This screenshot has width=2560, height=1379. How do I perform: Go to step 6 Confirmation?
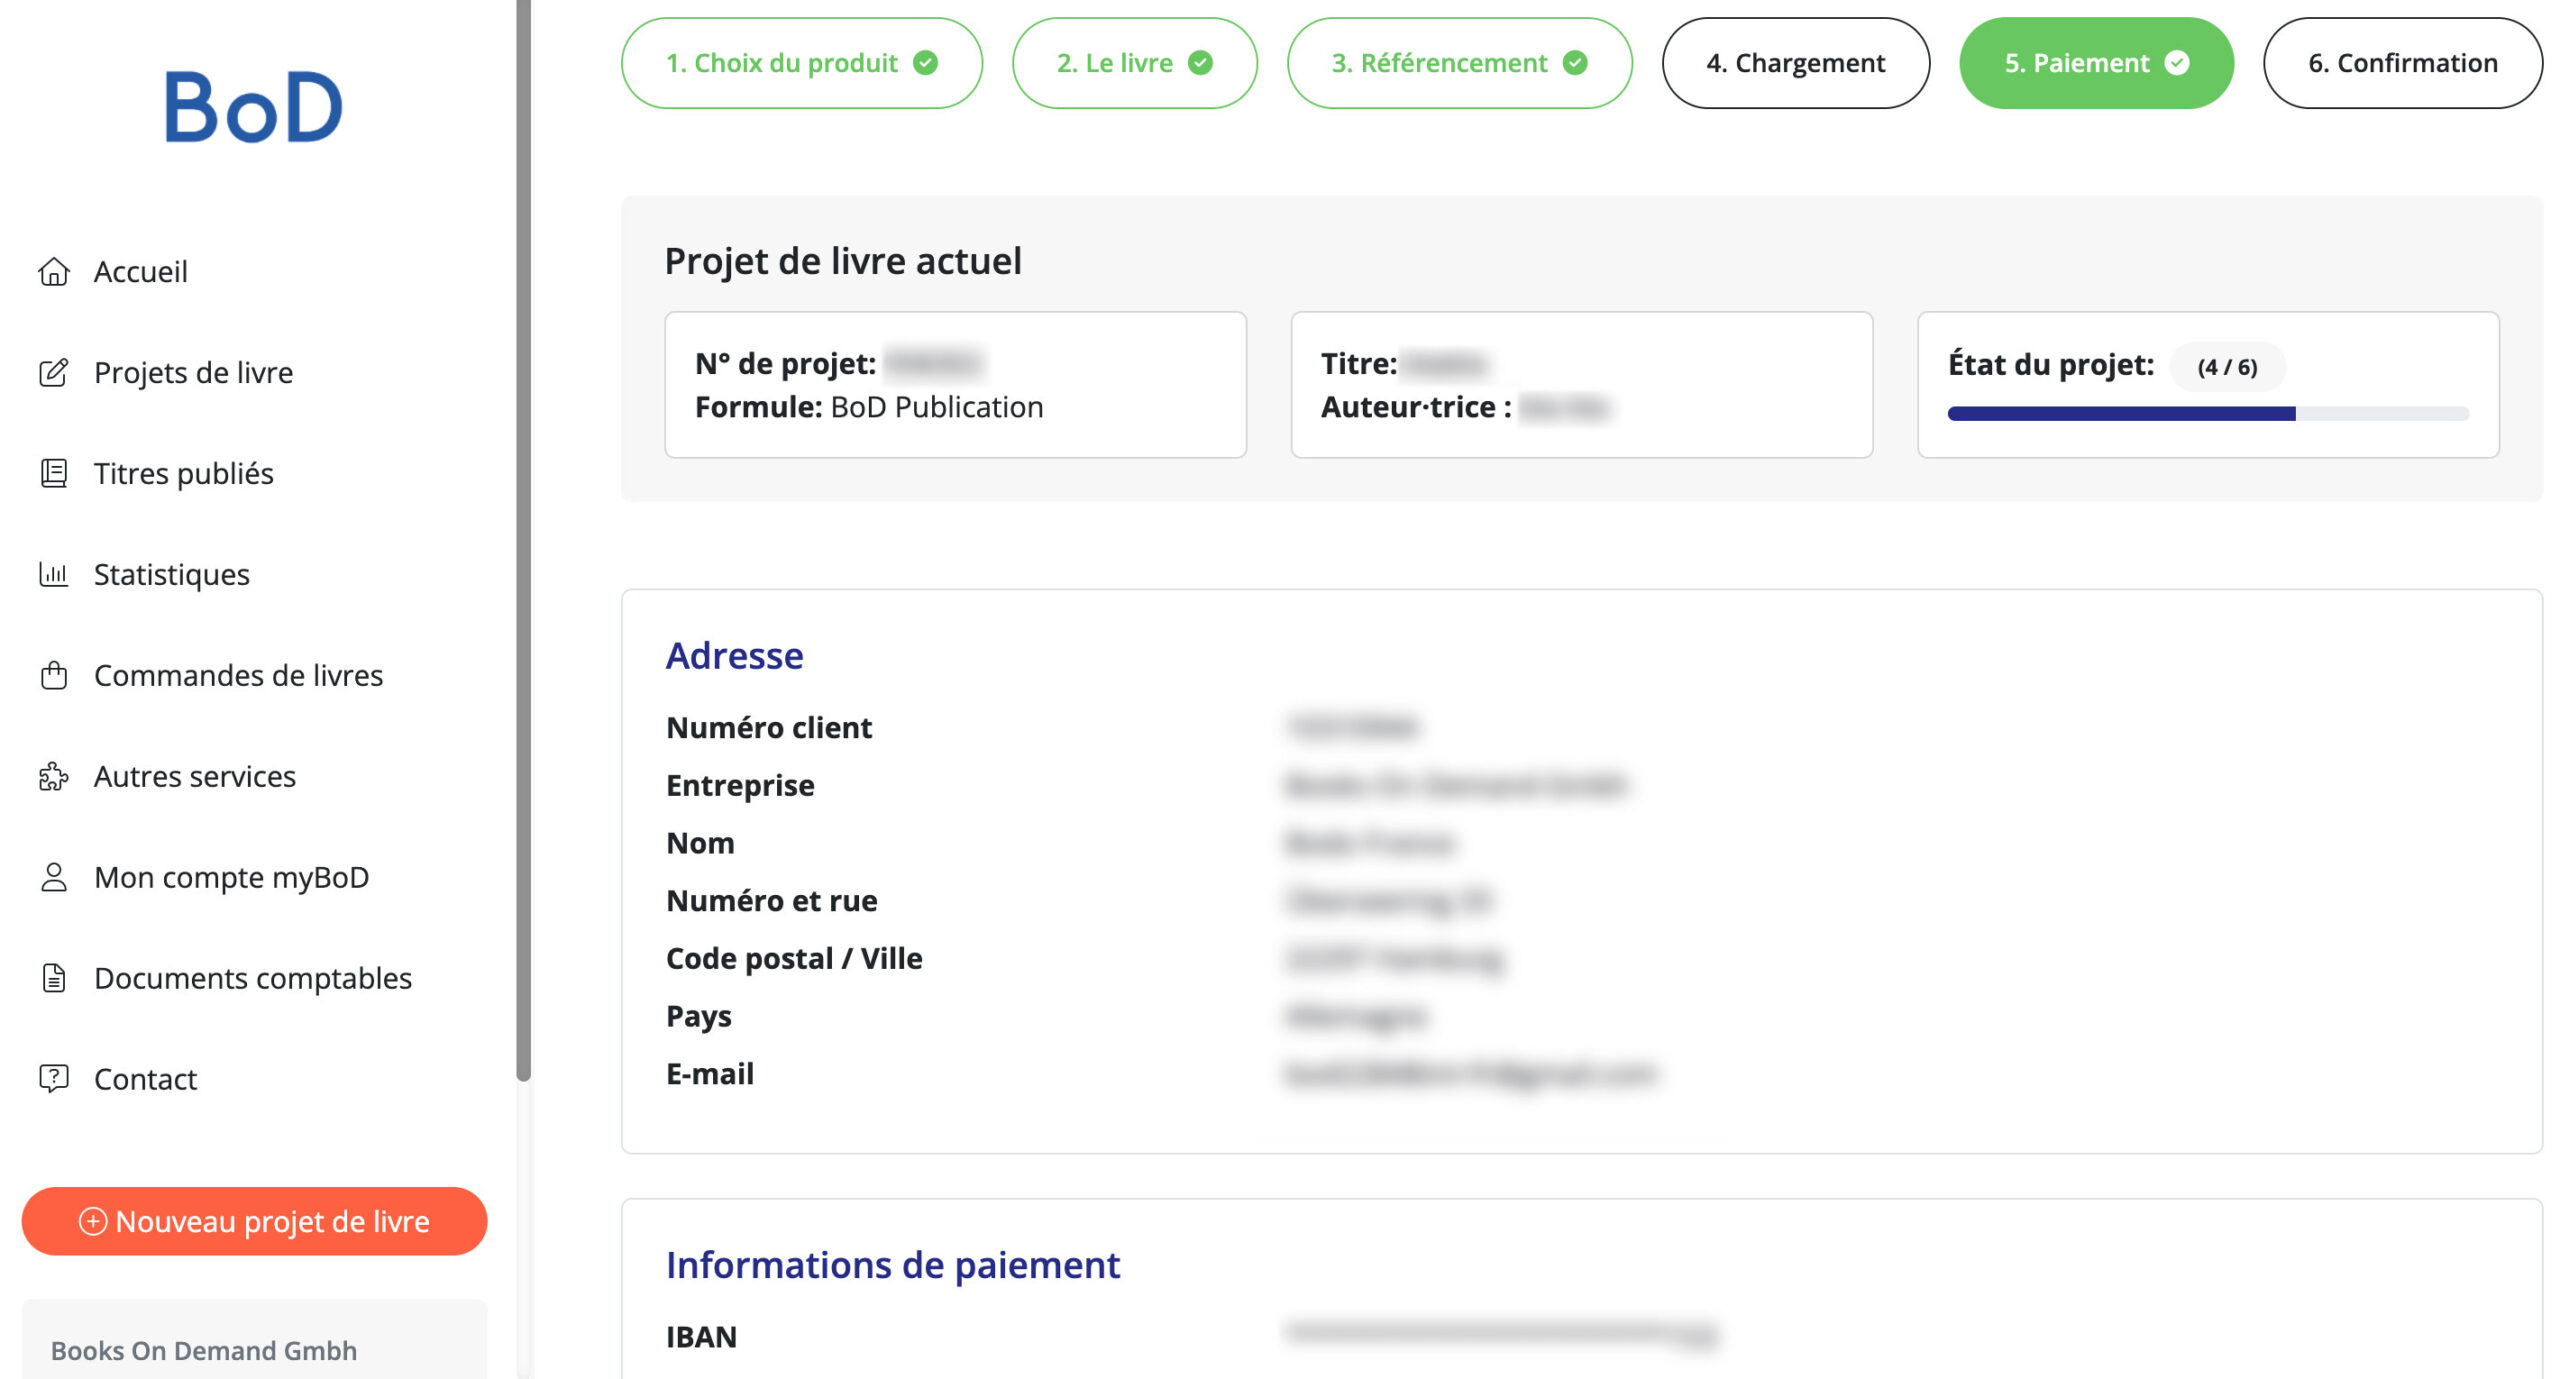tap(2403, 63)
